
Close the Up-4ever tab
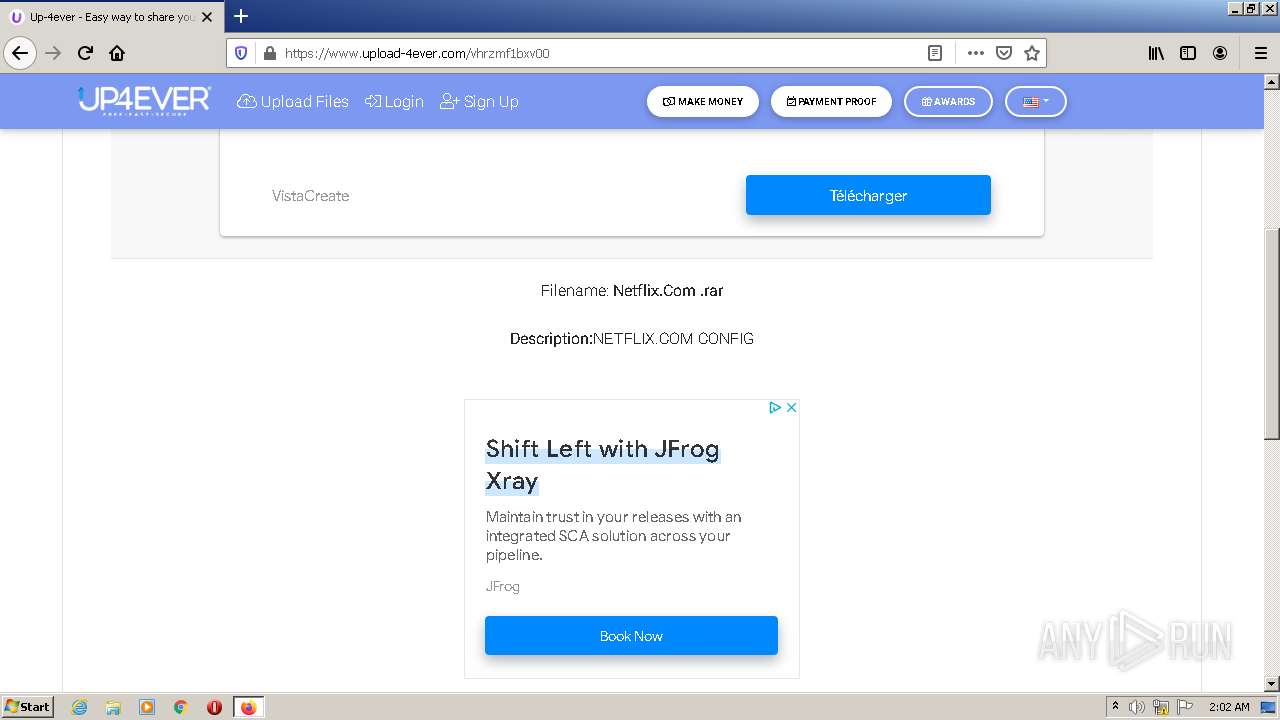click(207, 17)
